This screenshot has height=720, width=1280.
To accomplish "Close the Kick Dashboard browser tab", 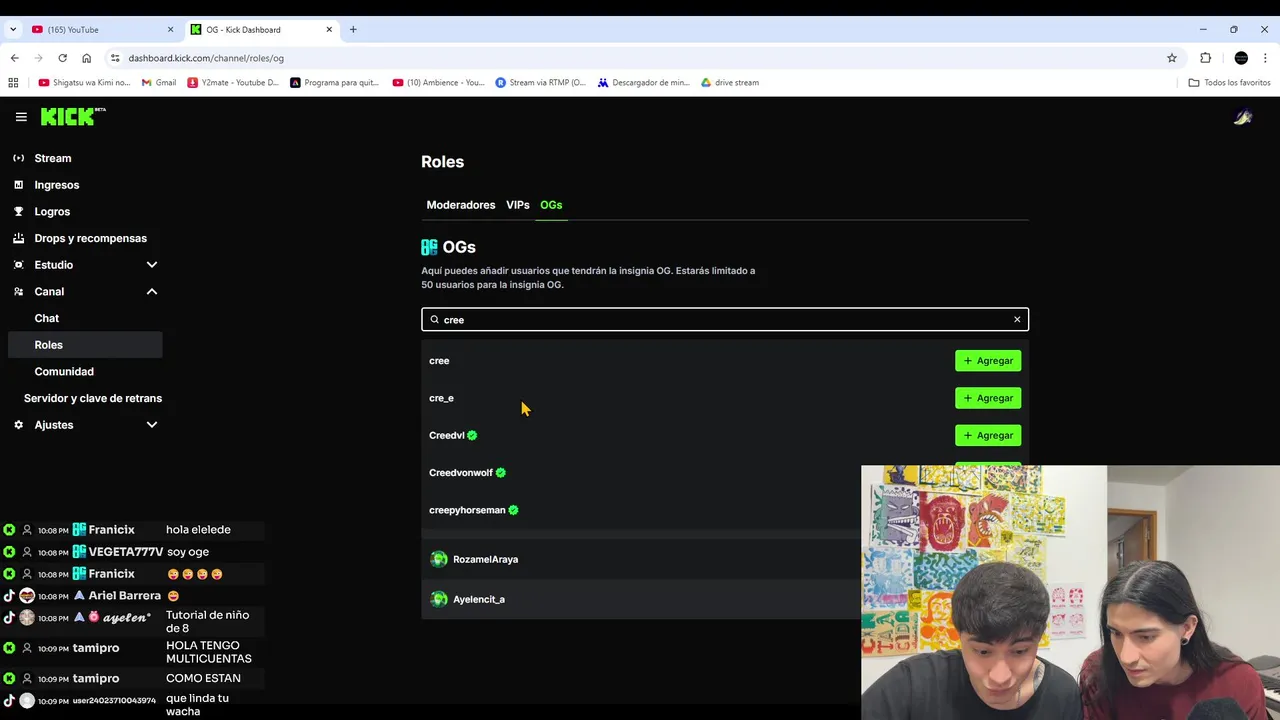I will [x=329, y=30].
